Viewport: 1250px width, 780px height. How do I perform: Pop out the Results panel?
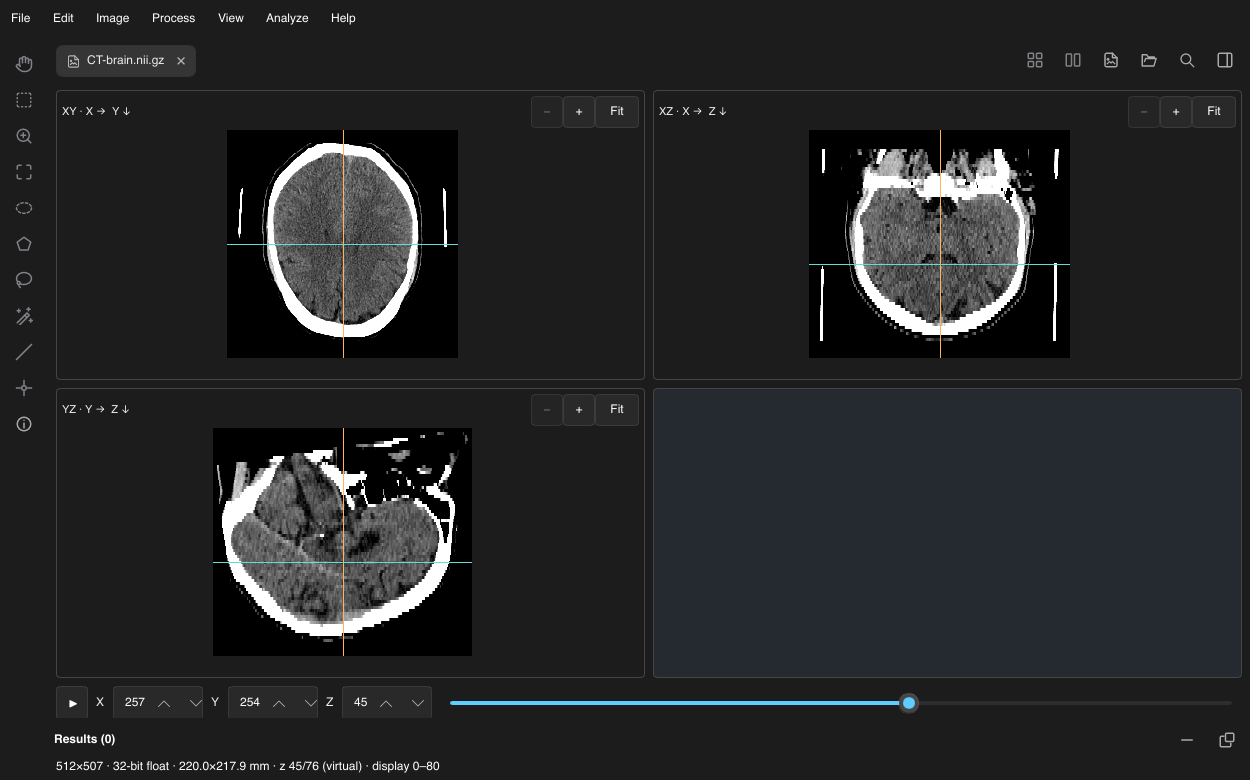(1227, 740)
